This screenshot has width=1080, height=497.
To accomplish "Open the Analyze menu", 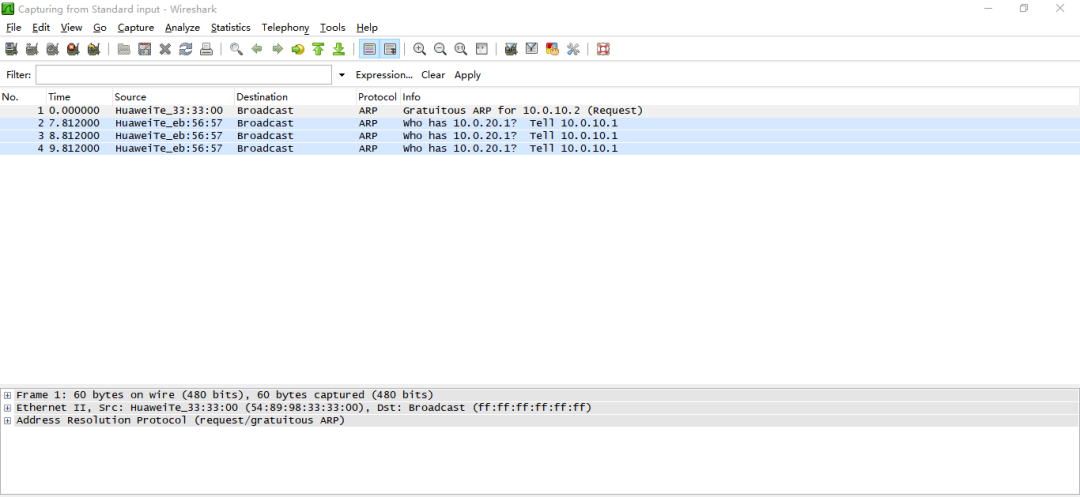I will [182, 28].
